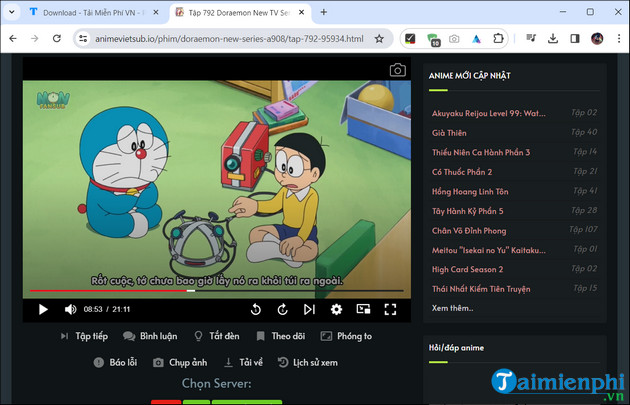630x405 pixels.
Task: Skip forward with the fast-forward circular icon
Action: [282, 309]
